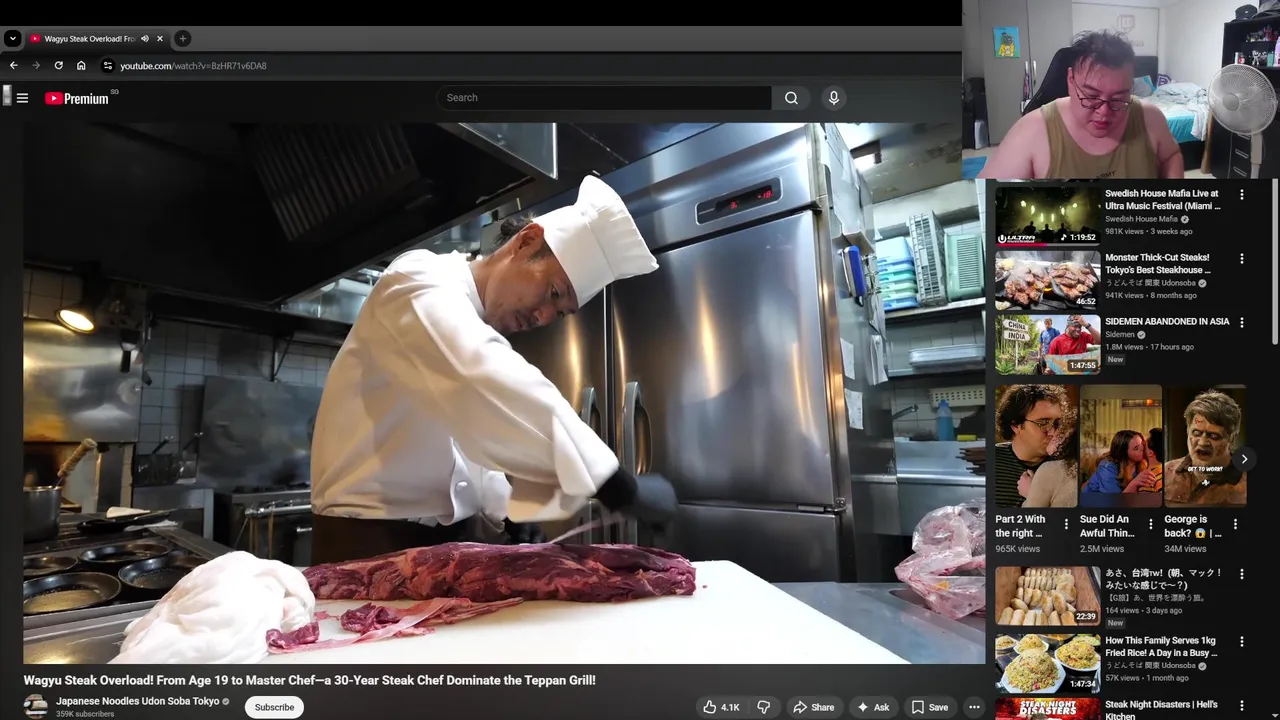Open Sue Did An Awful Thing short thumbnail
1280x720 pixels.
[1120, 446]
